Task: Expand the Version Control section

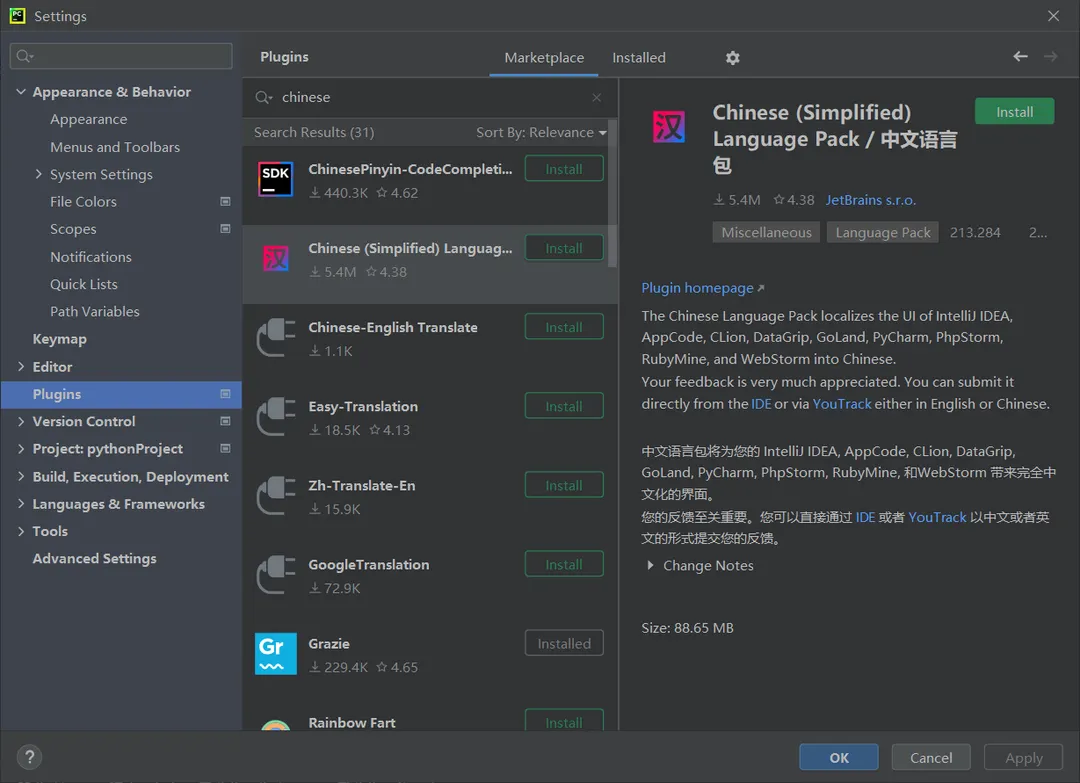Action: (x=21, y=421)
